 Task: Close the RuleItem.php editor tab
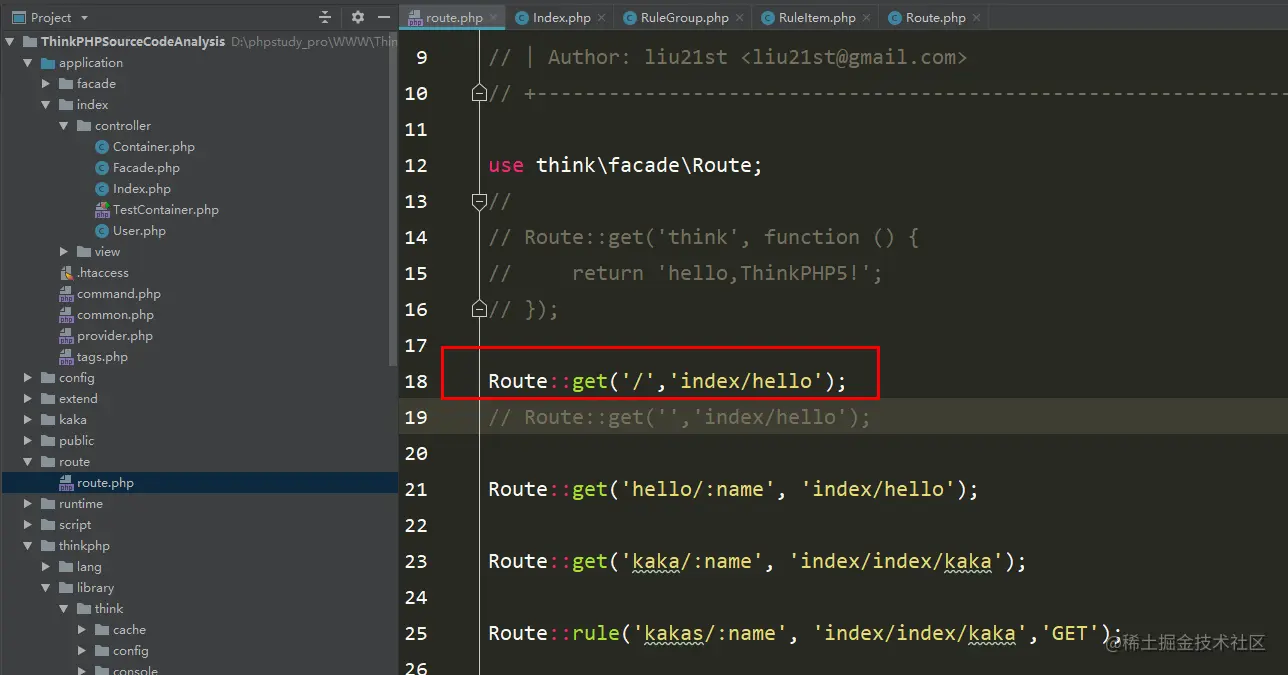[x=866, y=18]
